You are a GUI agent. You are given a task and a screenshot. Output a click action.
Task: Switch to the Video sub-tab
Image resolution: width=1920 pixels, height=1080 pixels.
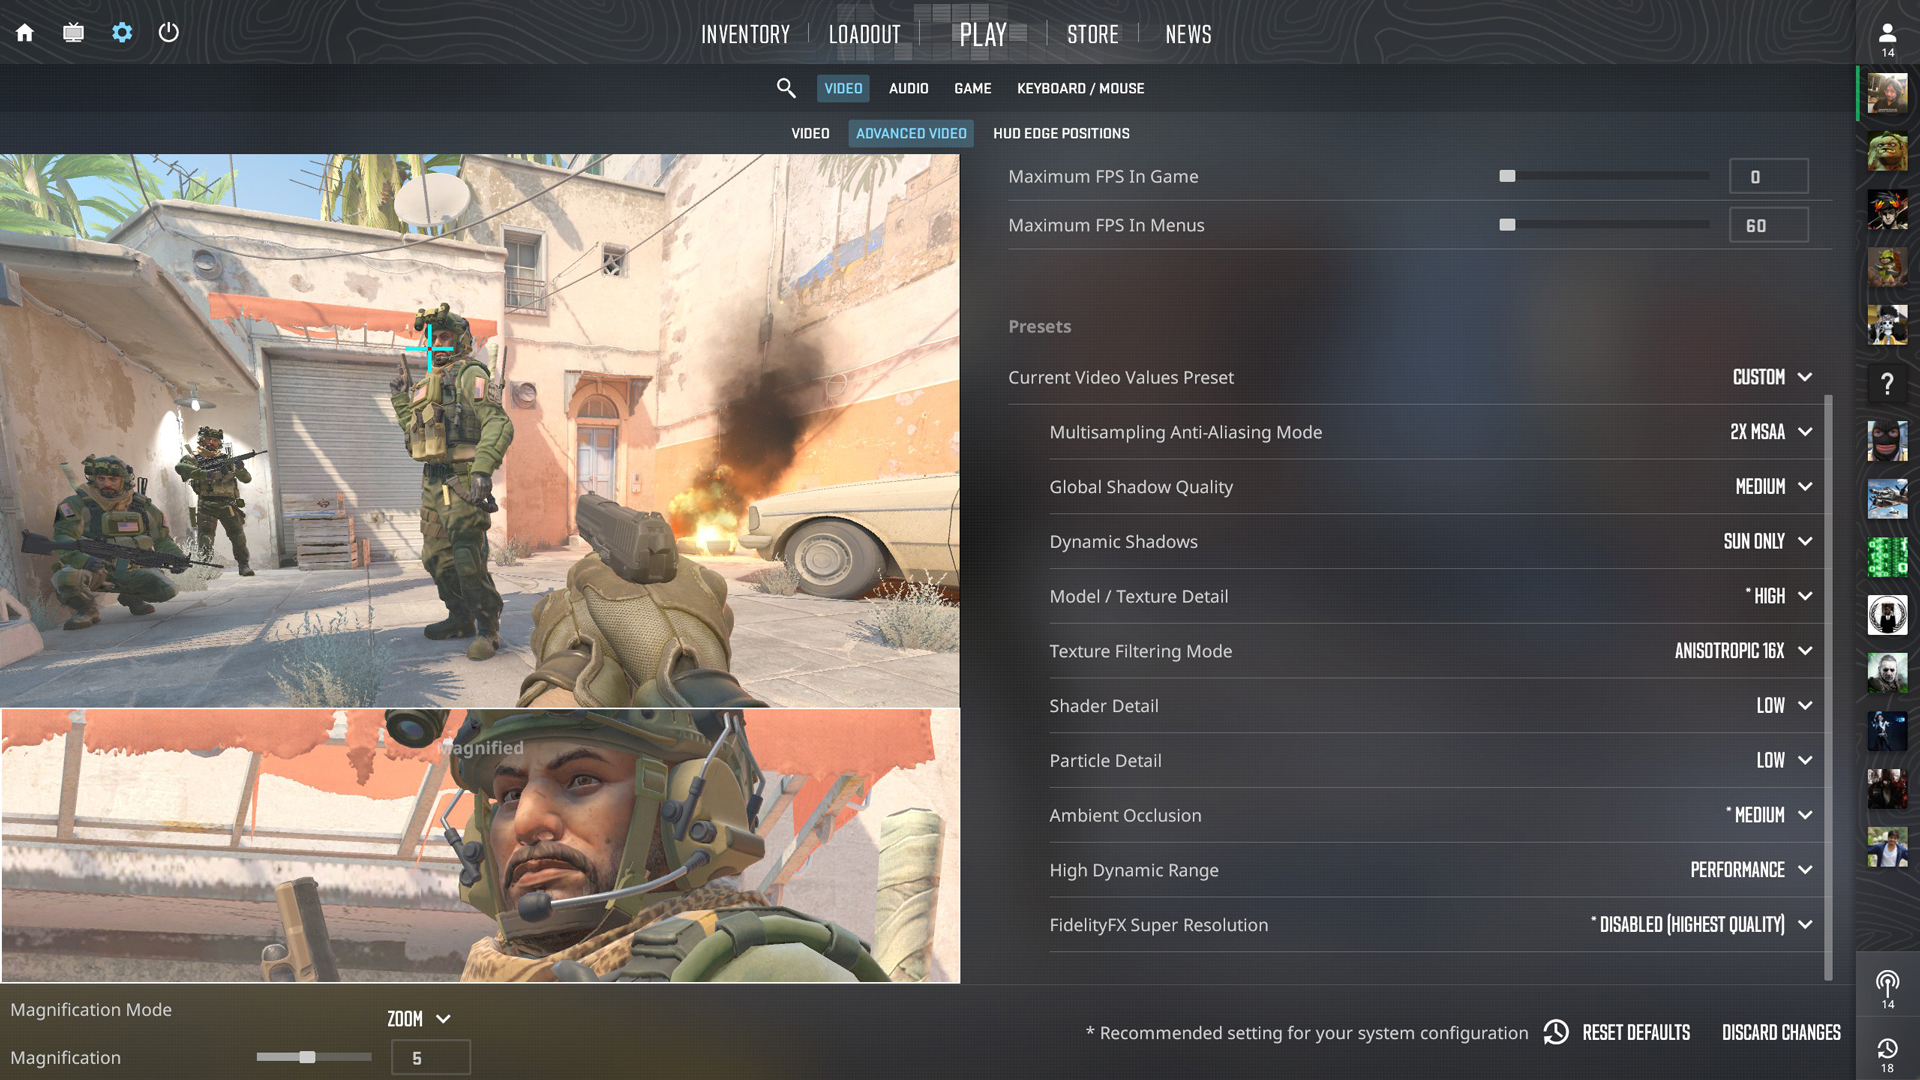pos(810,133)
